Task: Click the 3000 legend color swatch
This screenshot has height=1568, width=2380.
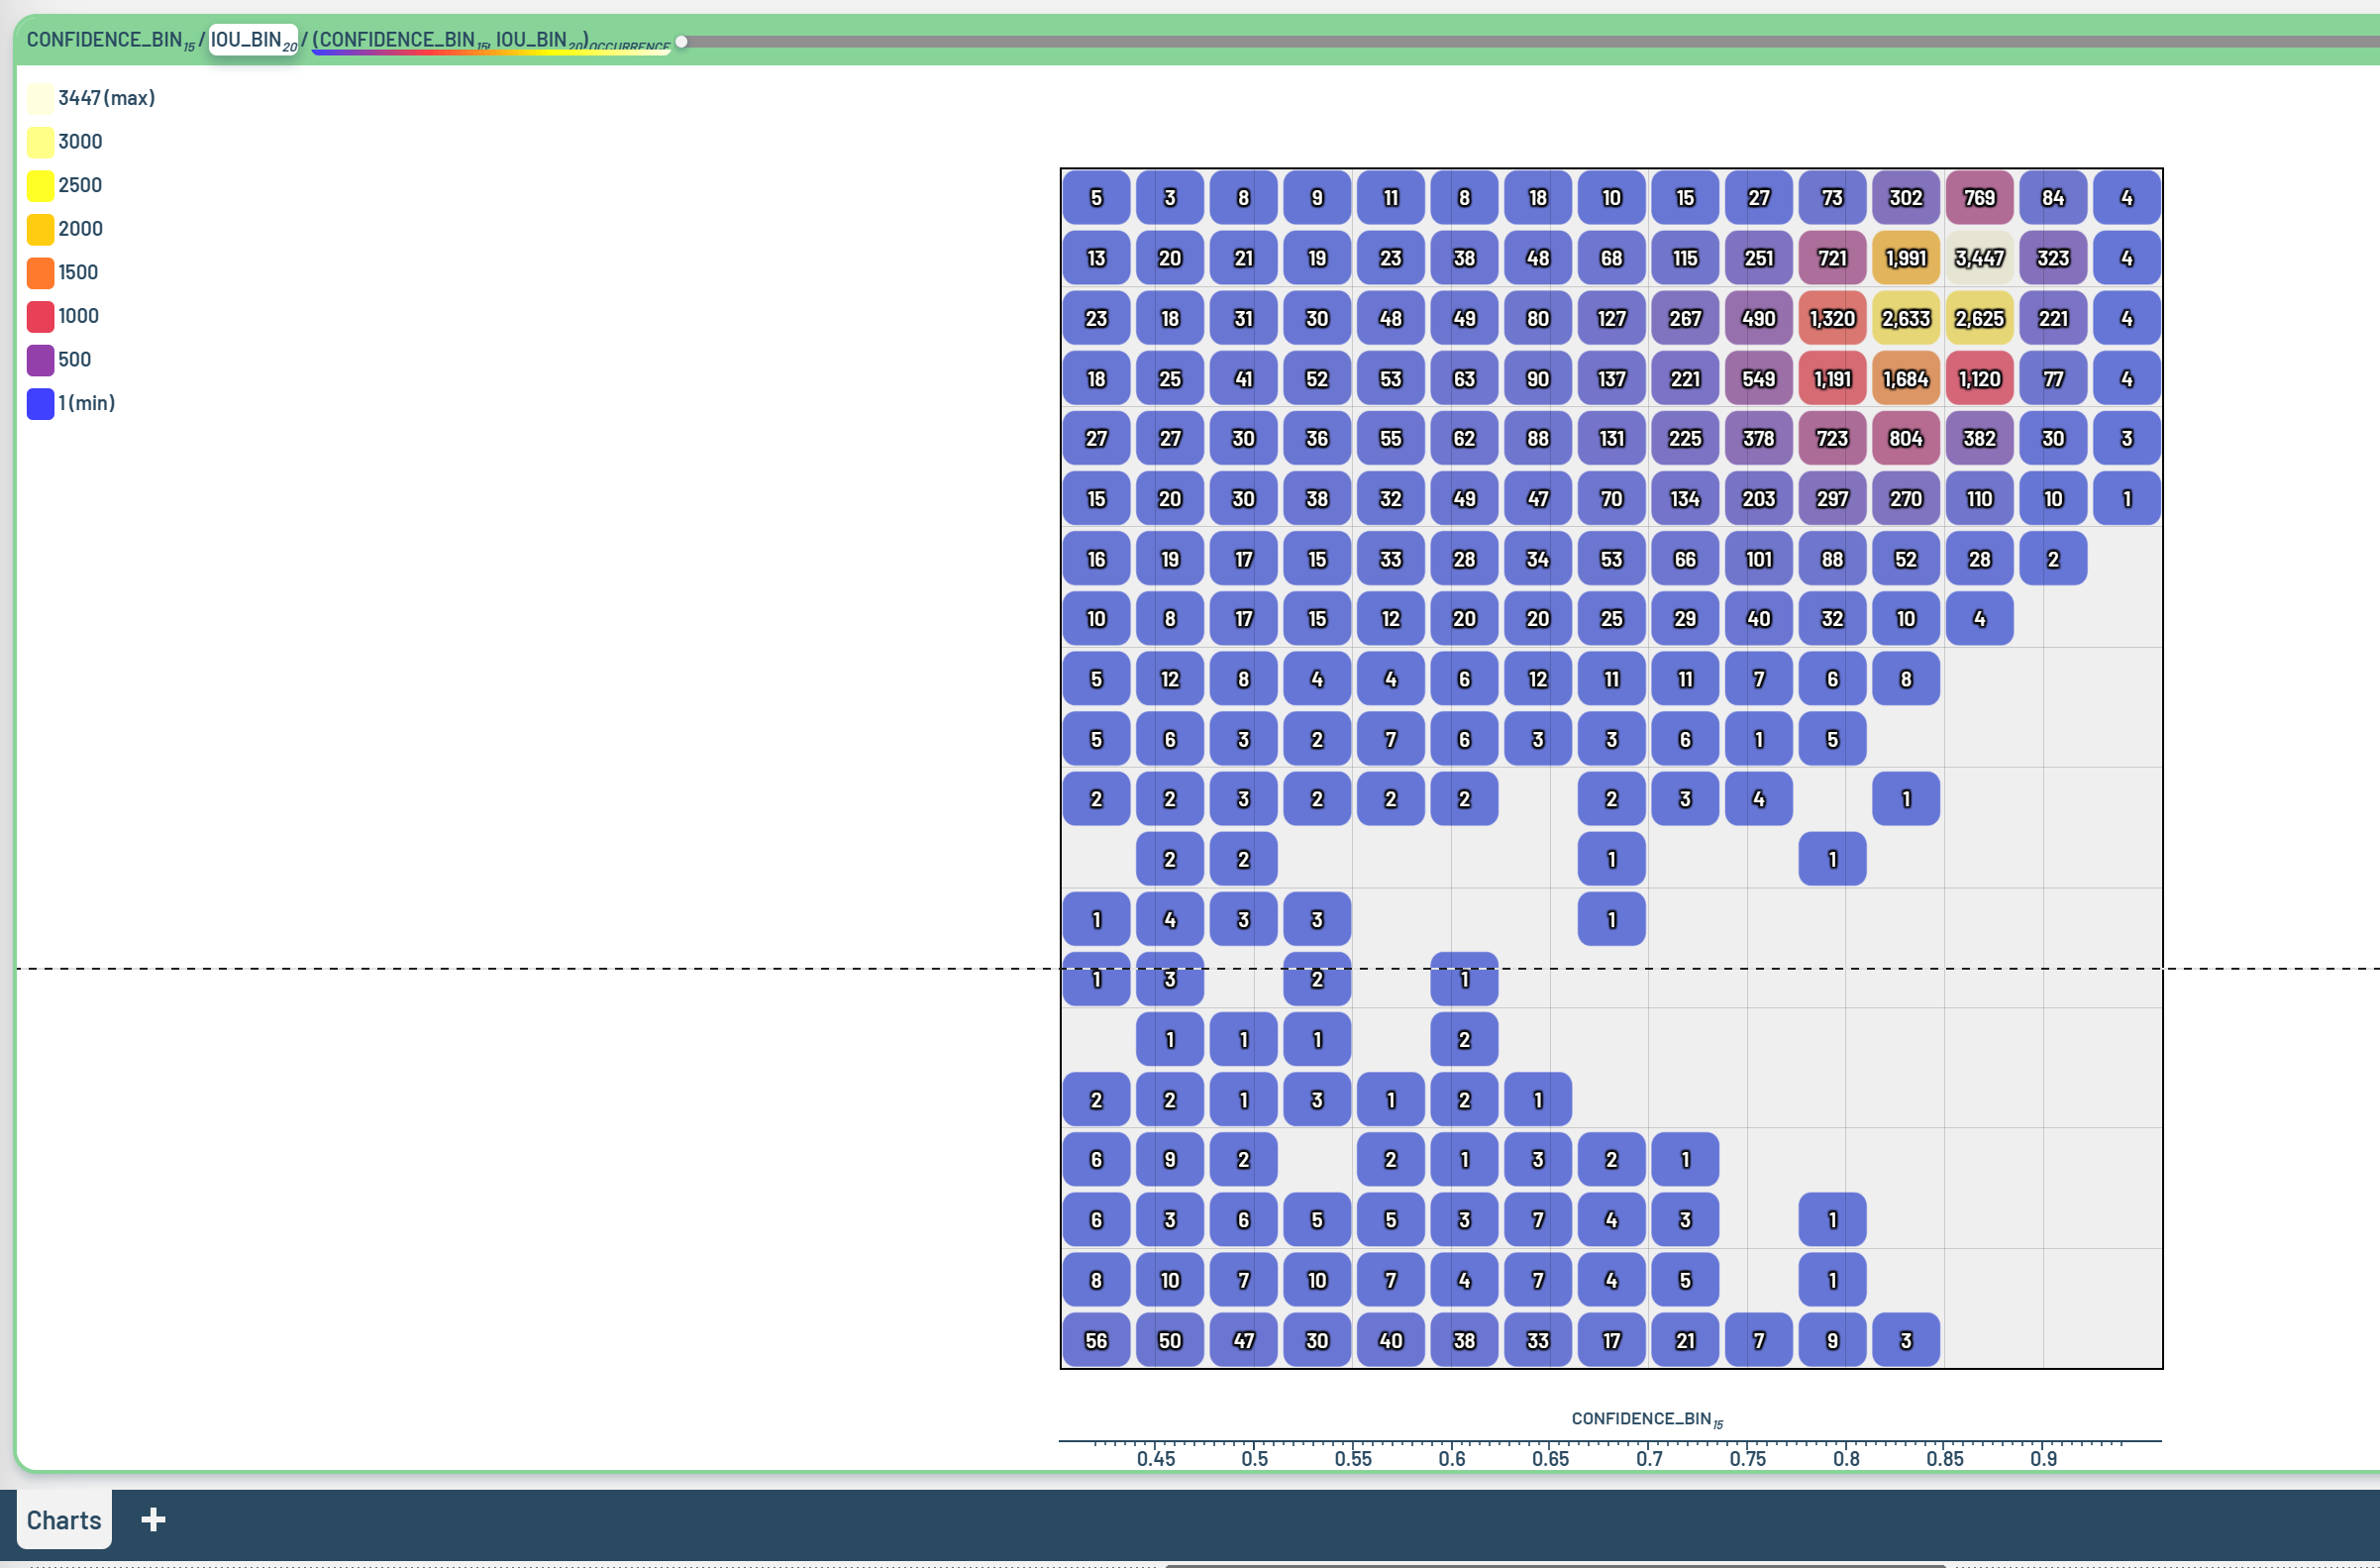Action: (40, 142)
